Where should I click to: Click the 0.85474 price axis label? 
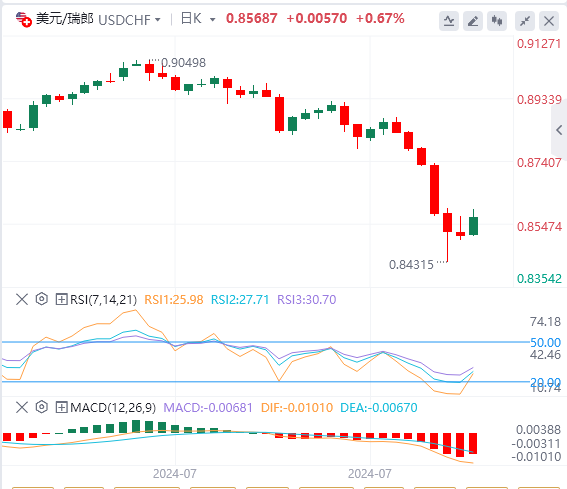click(x=539, y=227)
